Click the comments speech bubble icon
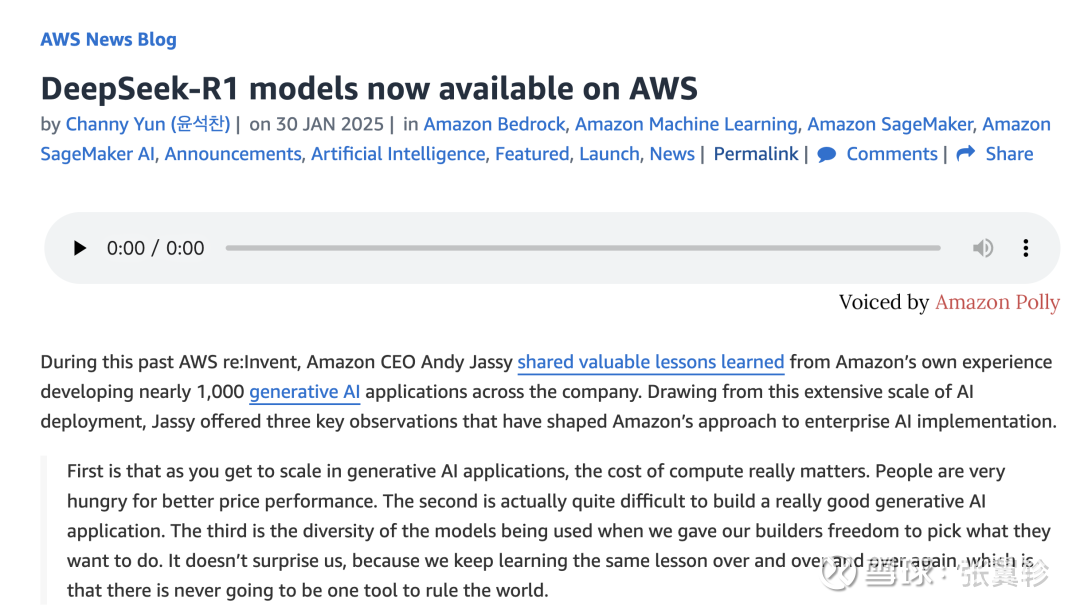This screenshot has height=606, width=1080. pos(827,154)
